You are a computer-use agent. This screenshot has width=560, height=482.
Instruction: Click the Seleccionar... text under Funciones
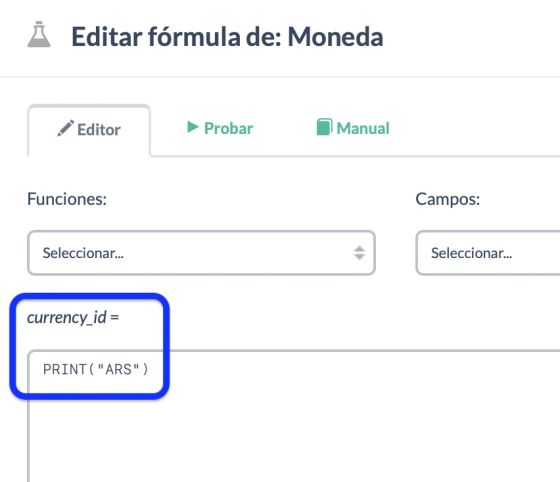pyautogui.click(x=83, y=253)
